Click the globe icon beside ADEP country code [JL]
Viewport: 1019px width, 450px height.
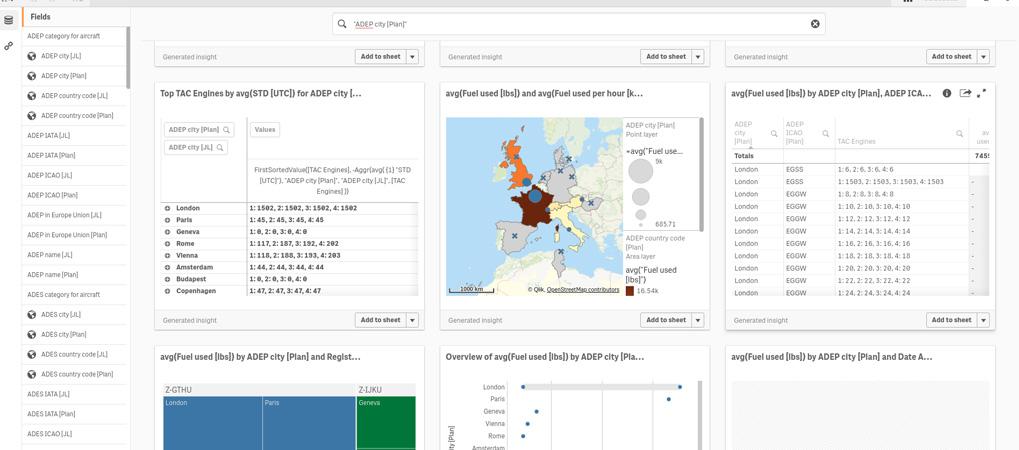click(31, 96)
